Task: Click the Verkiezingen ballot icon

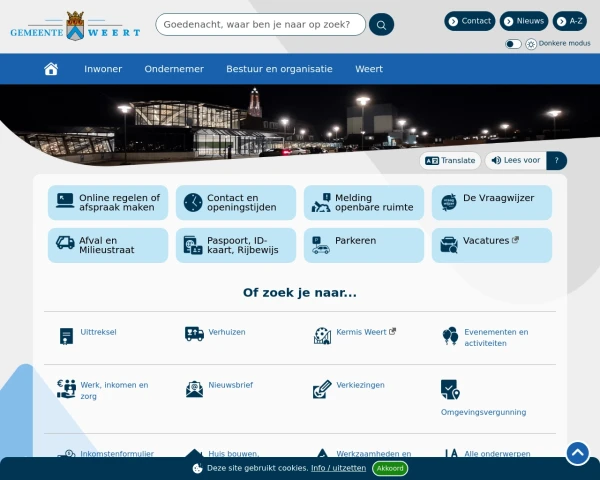Action: 322,389
